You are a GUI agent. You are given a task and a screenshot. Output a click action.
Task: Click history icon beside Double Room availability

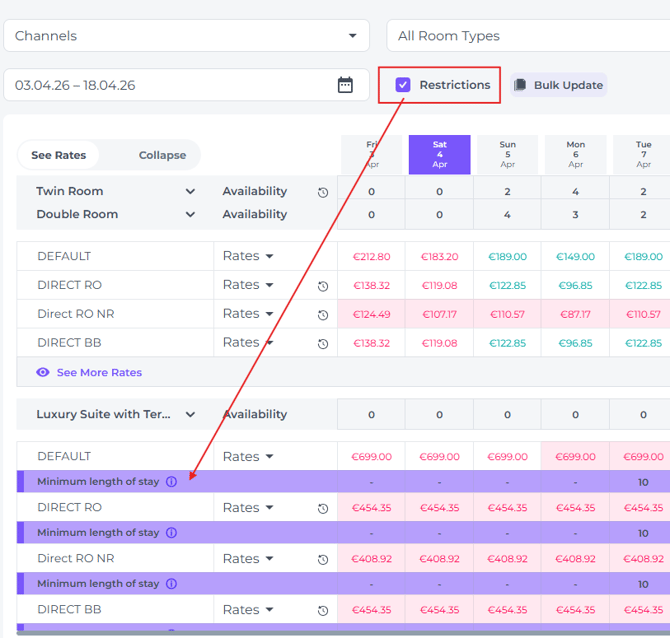(x=323, y=215)
